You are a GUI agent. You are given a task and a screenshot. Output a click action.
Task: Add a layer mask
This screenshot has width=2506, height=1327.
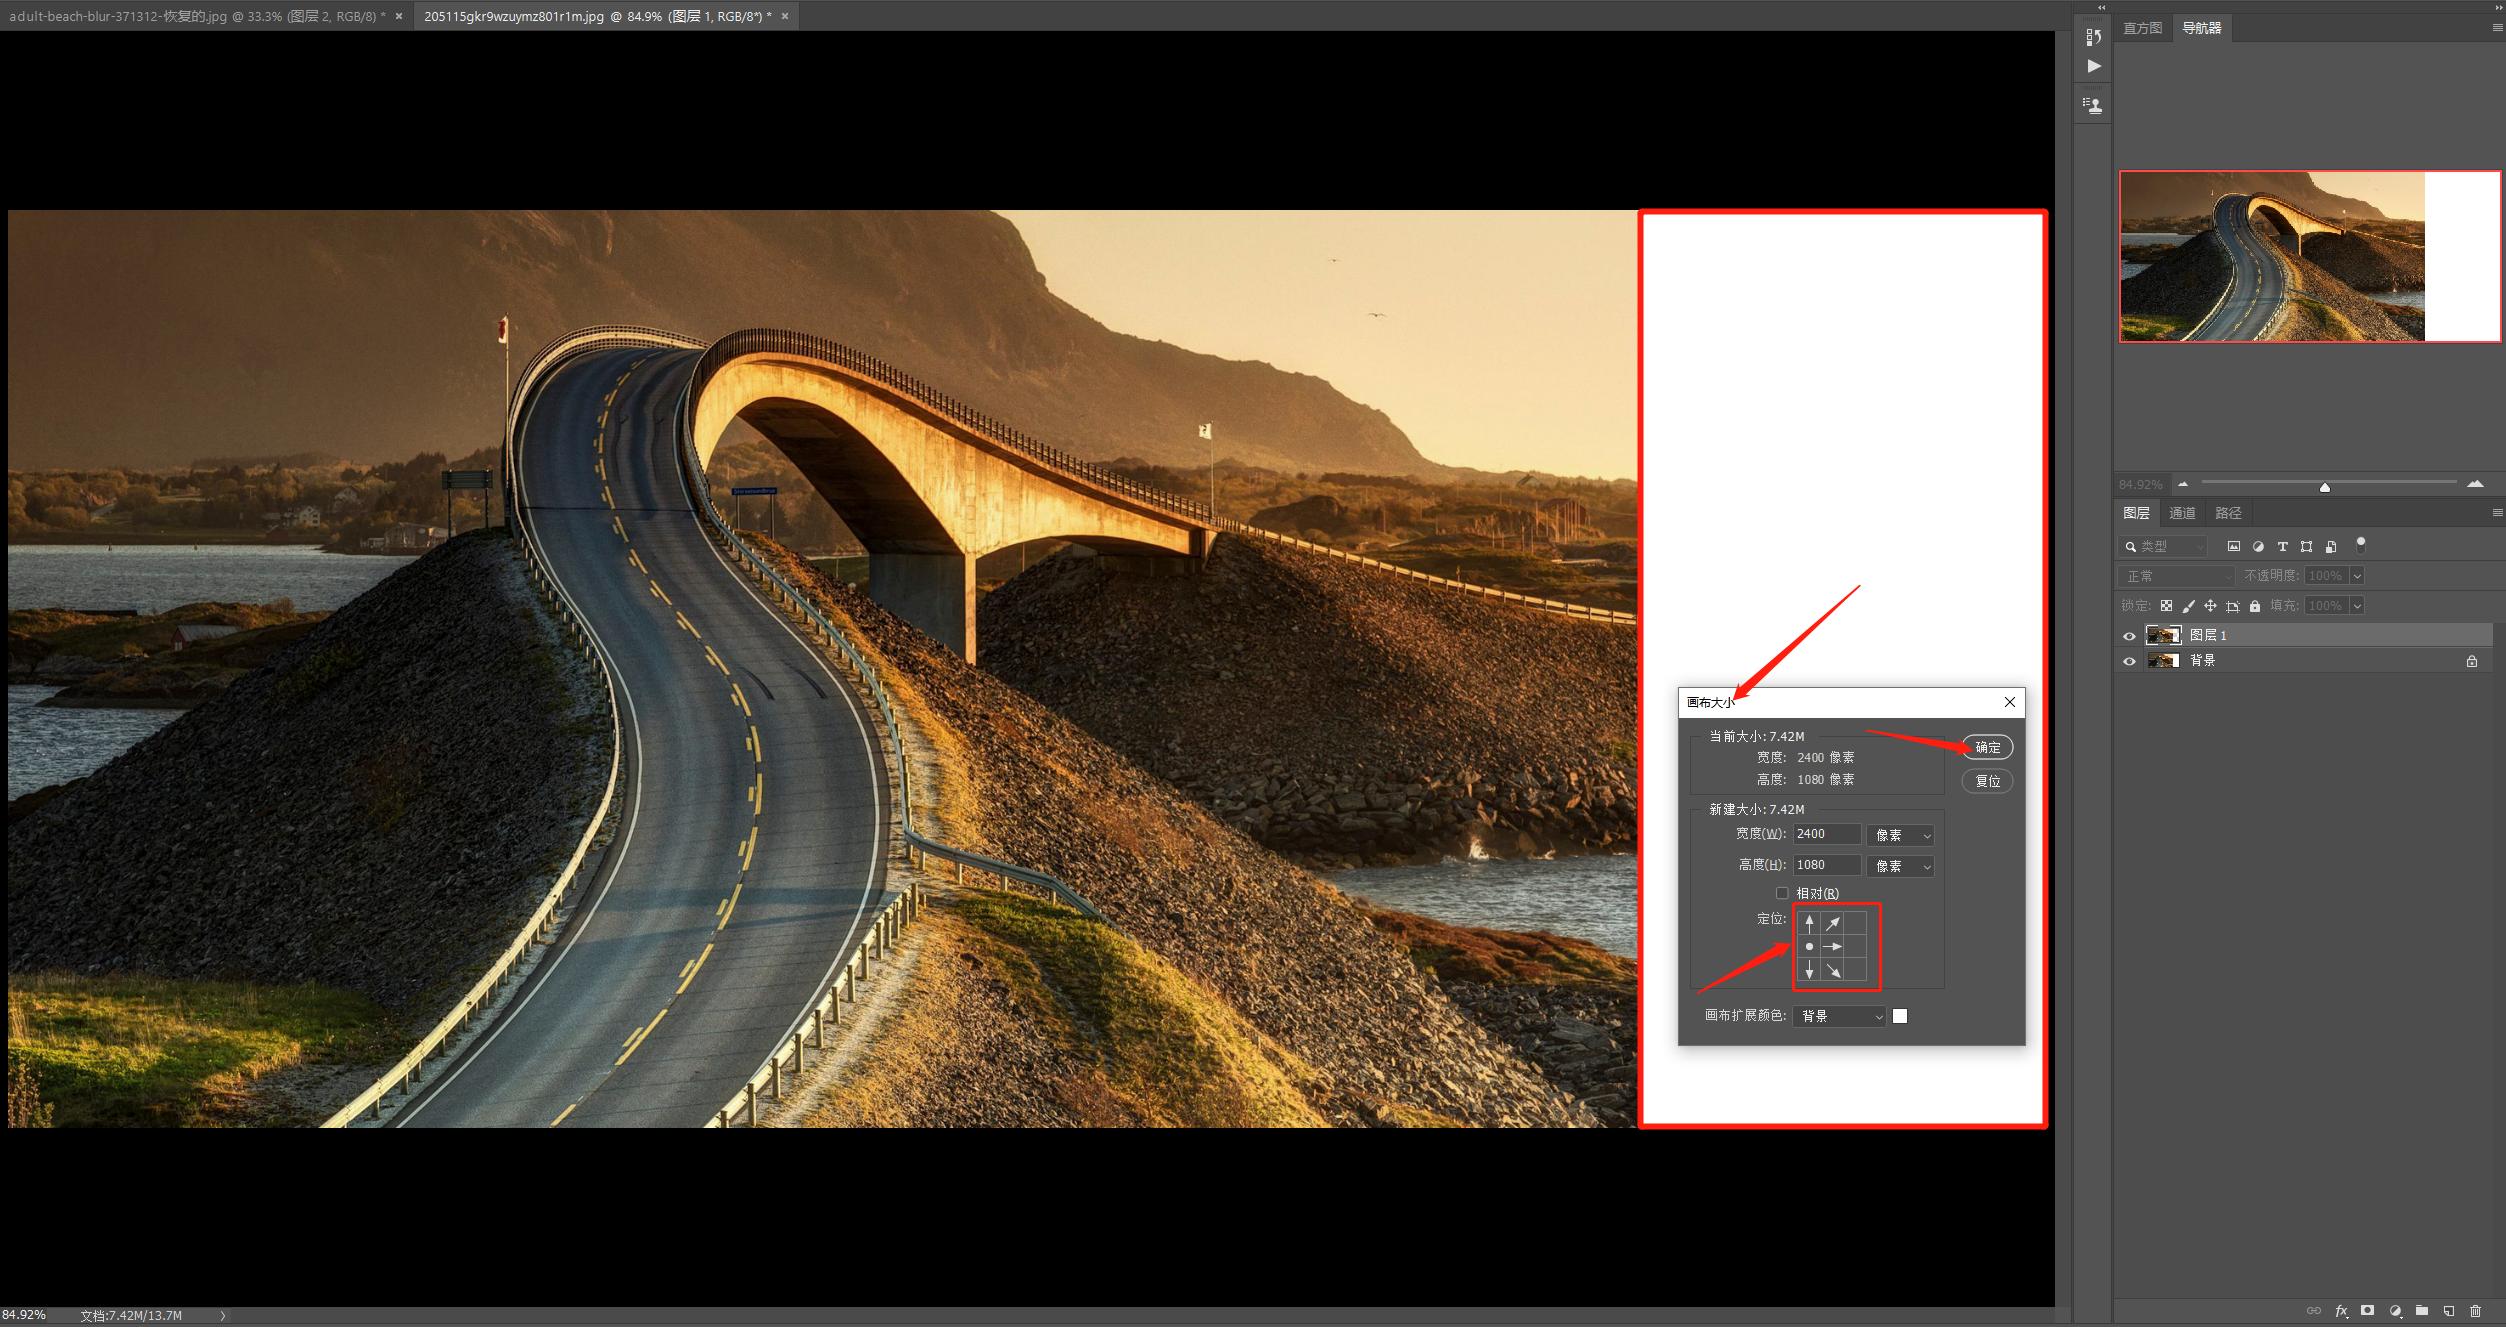coord(2367,1311)
